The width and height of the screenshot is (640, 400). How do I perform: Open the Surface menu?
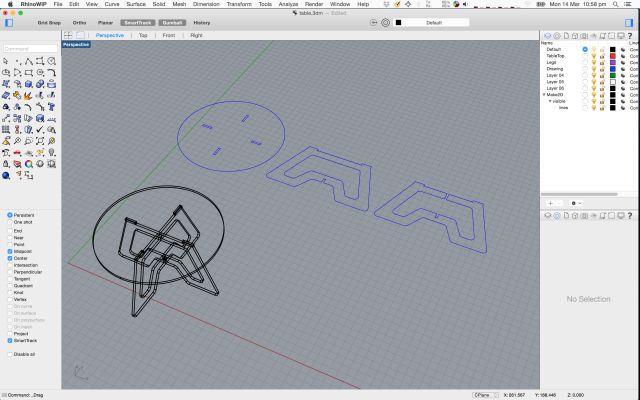click(x=136, y=4)
